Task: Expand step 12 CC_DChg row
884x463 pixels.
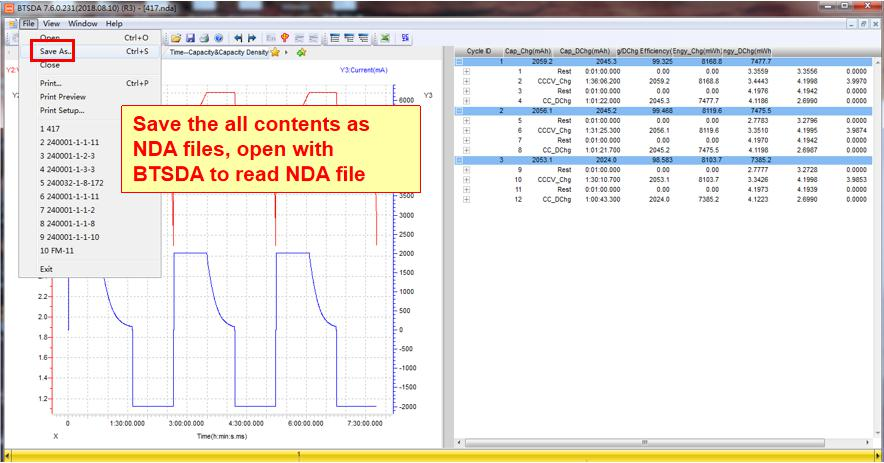Action: (466, 199)
